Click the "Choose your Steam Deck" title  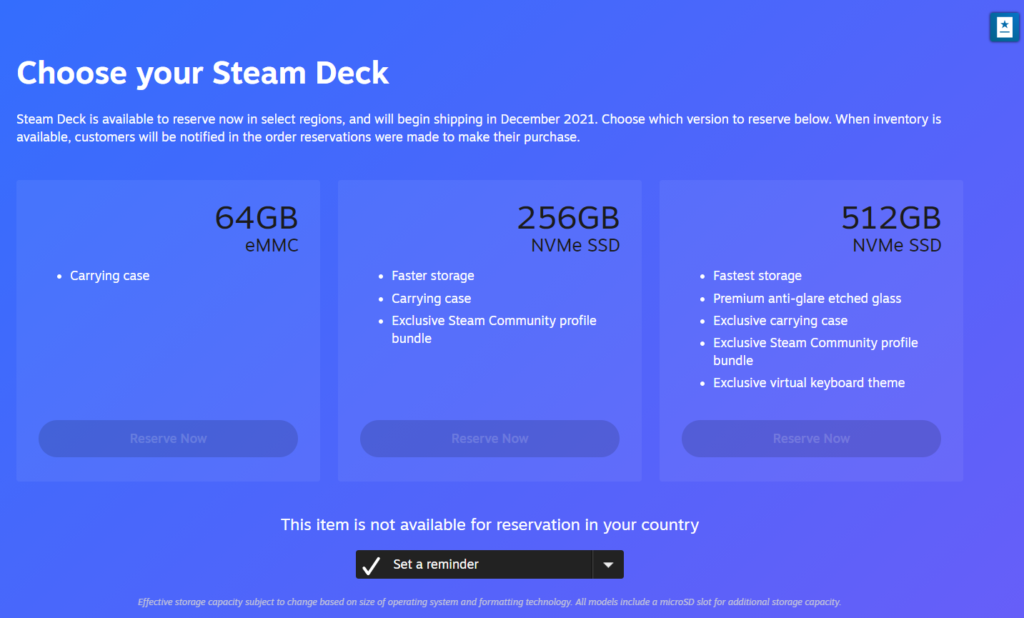pyautogui.click(x=203, y=73)
